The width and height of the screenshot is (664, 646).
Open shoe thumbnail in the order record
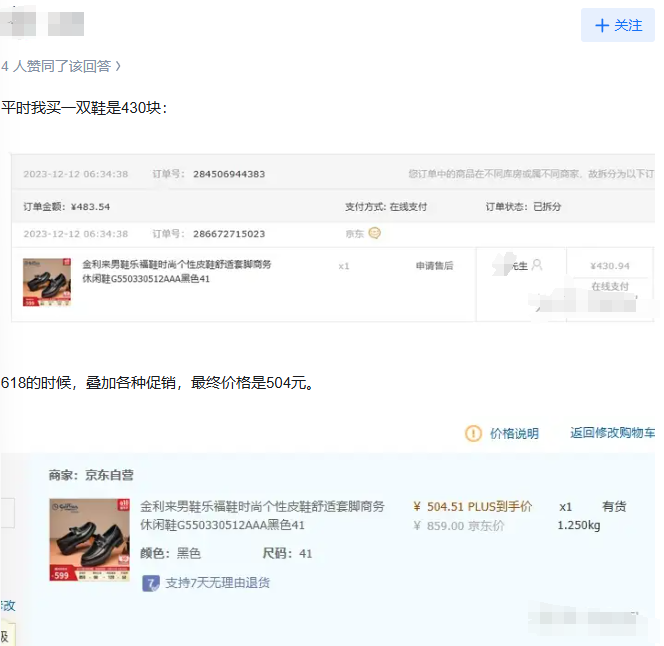[x=47, y=282]
